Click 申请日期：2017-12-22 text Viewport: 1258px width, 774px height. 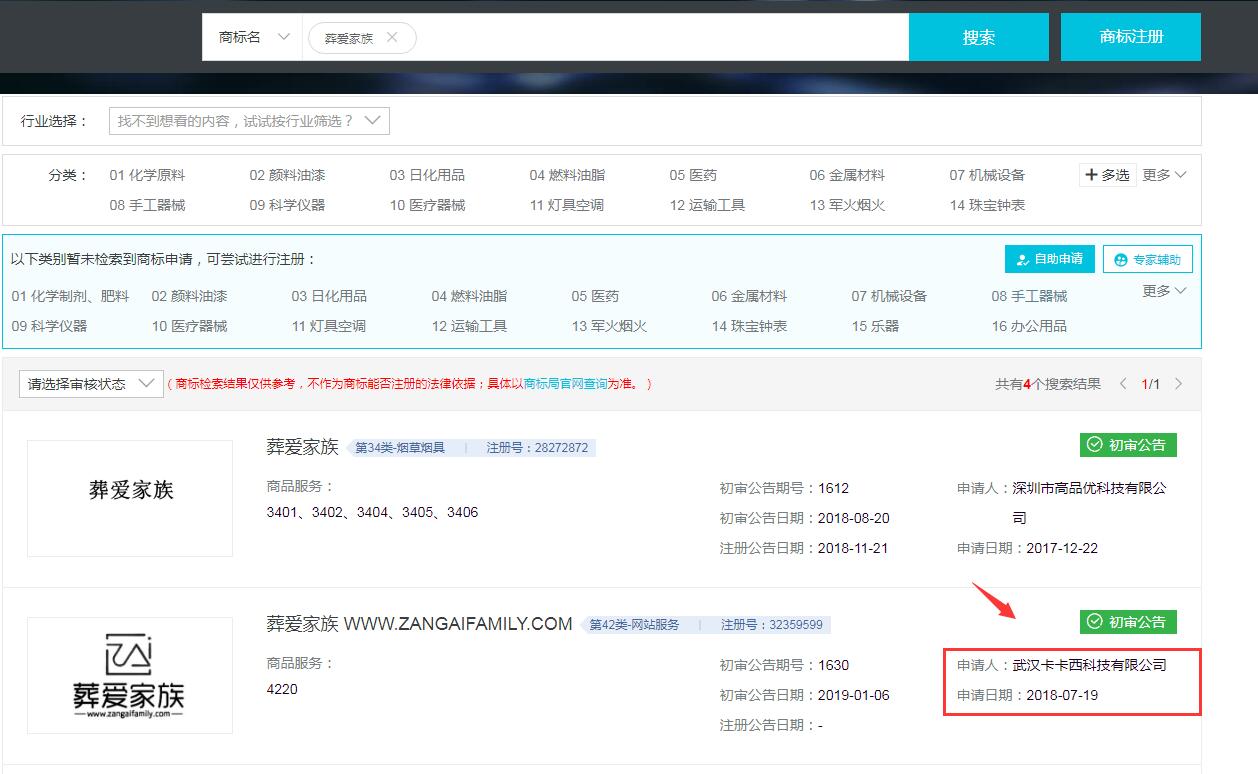pyautogui.click(x=1027, y=548)
